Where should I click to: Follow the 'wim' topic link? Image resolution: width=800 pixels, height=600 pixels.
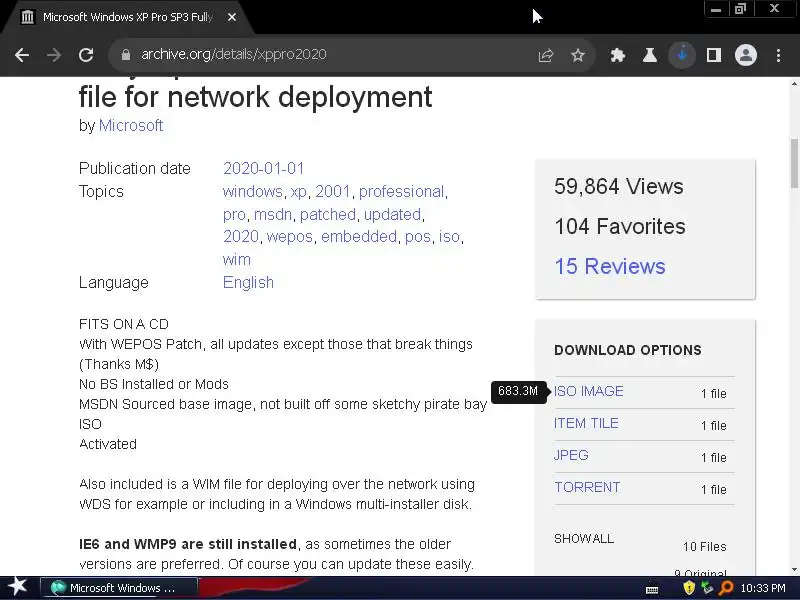coord(237,260)
